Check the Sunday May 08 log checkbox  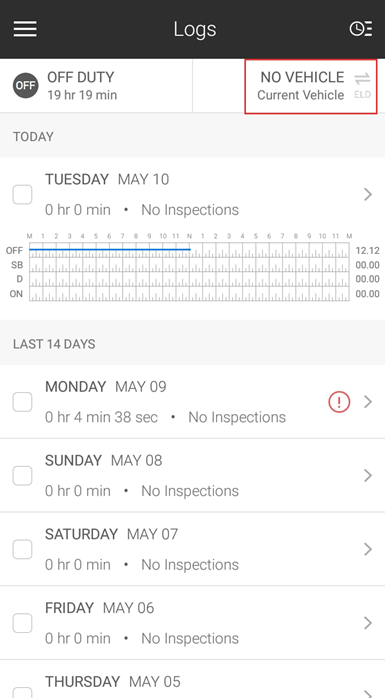22,475
